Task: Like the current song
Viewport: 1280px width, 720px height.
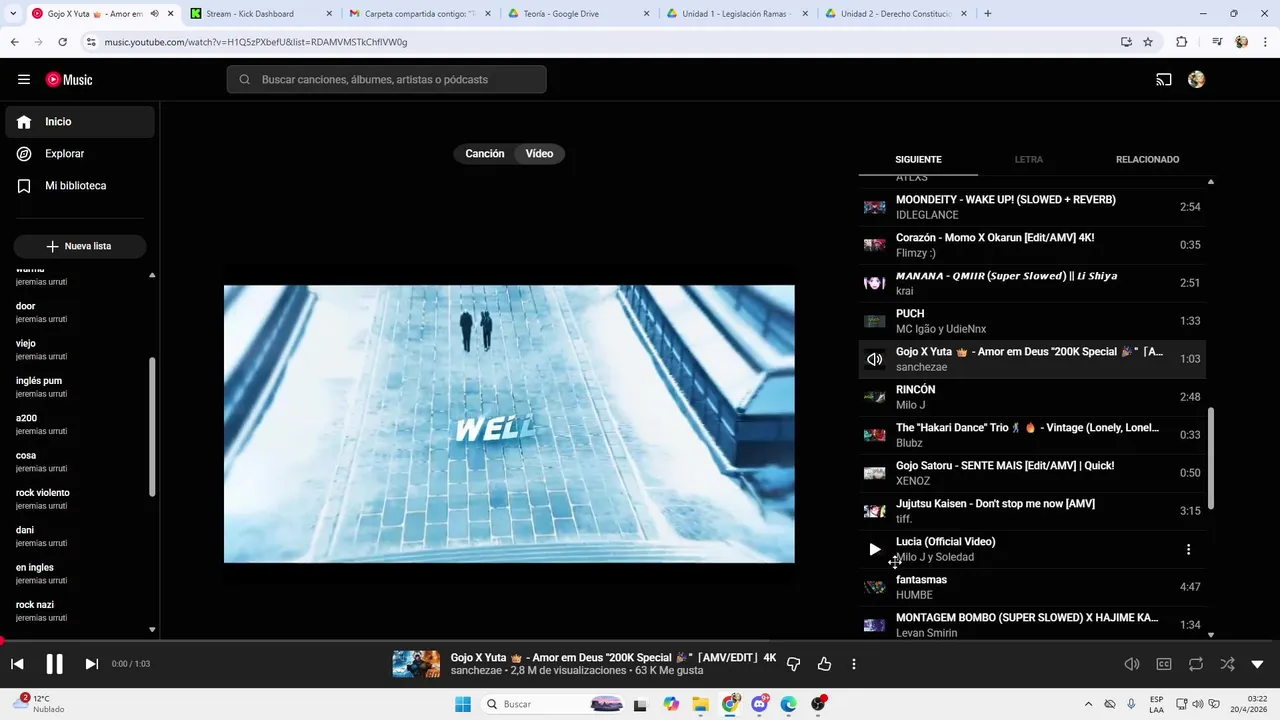Action: point(824,664)
